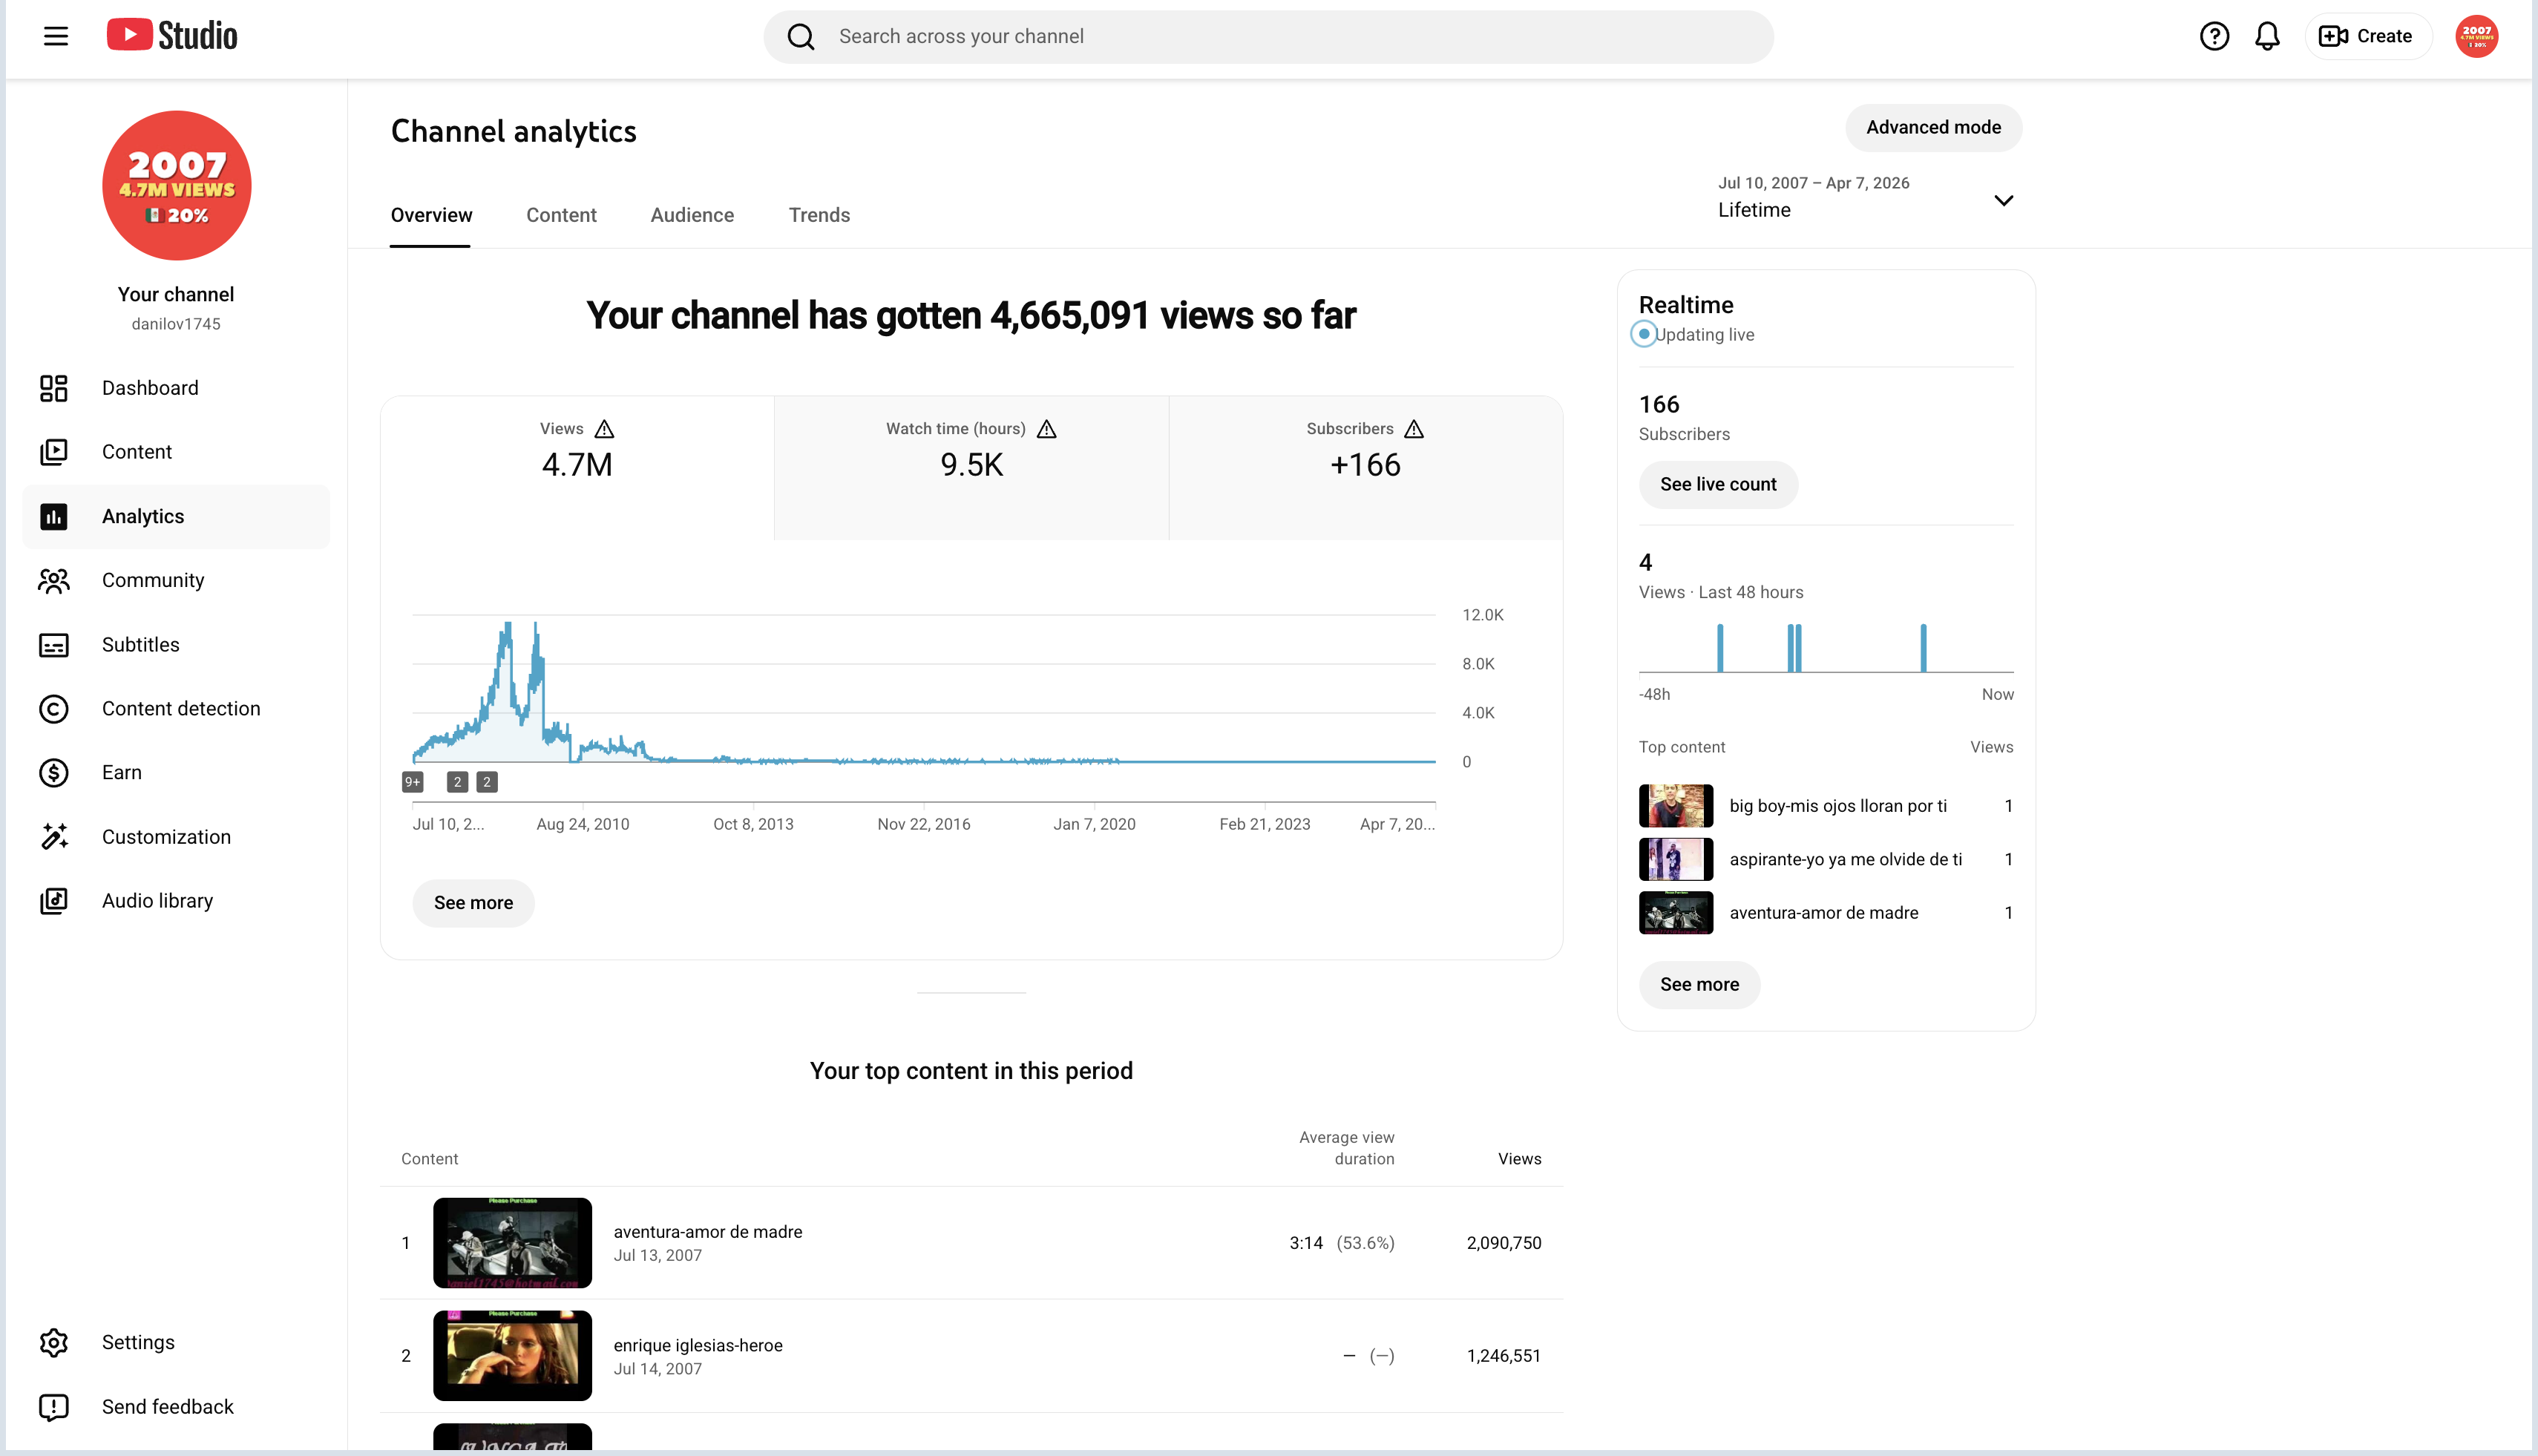
Task: Open Settings in the sidebar
Action: tap(176, 1343)
